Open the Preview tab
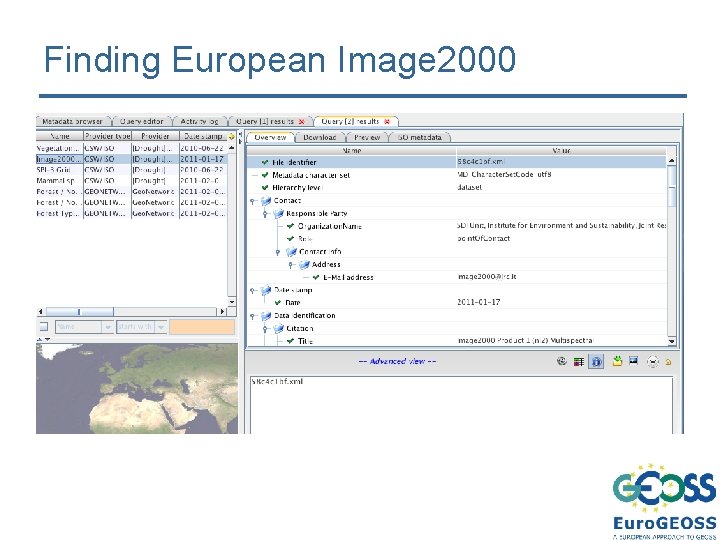The image size is (720, 540). 367,137
